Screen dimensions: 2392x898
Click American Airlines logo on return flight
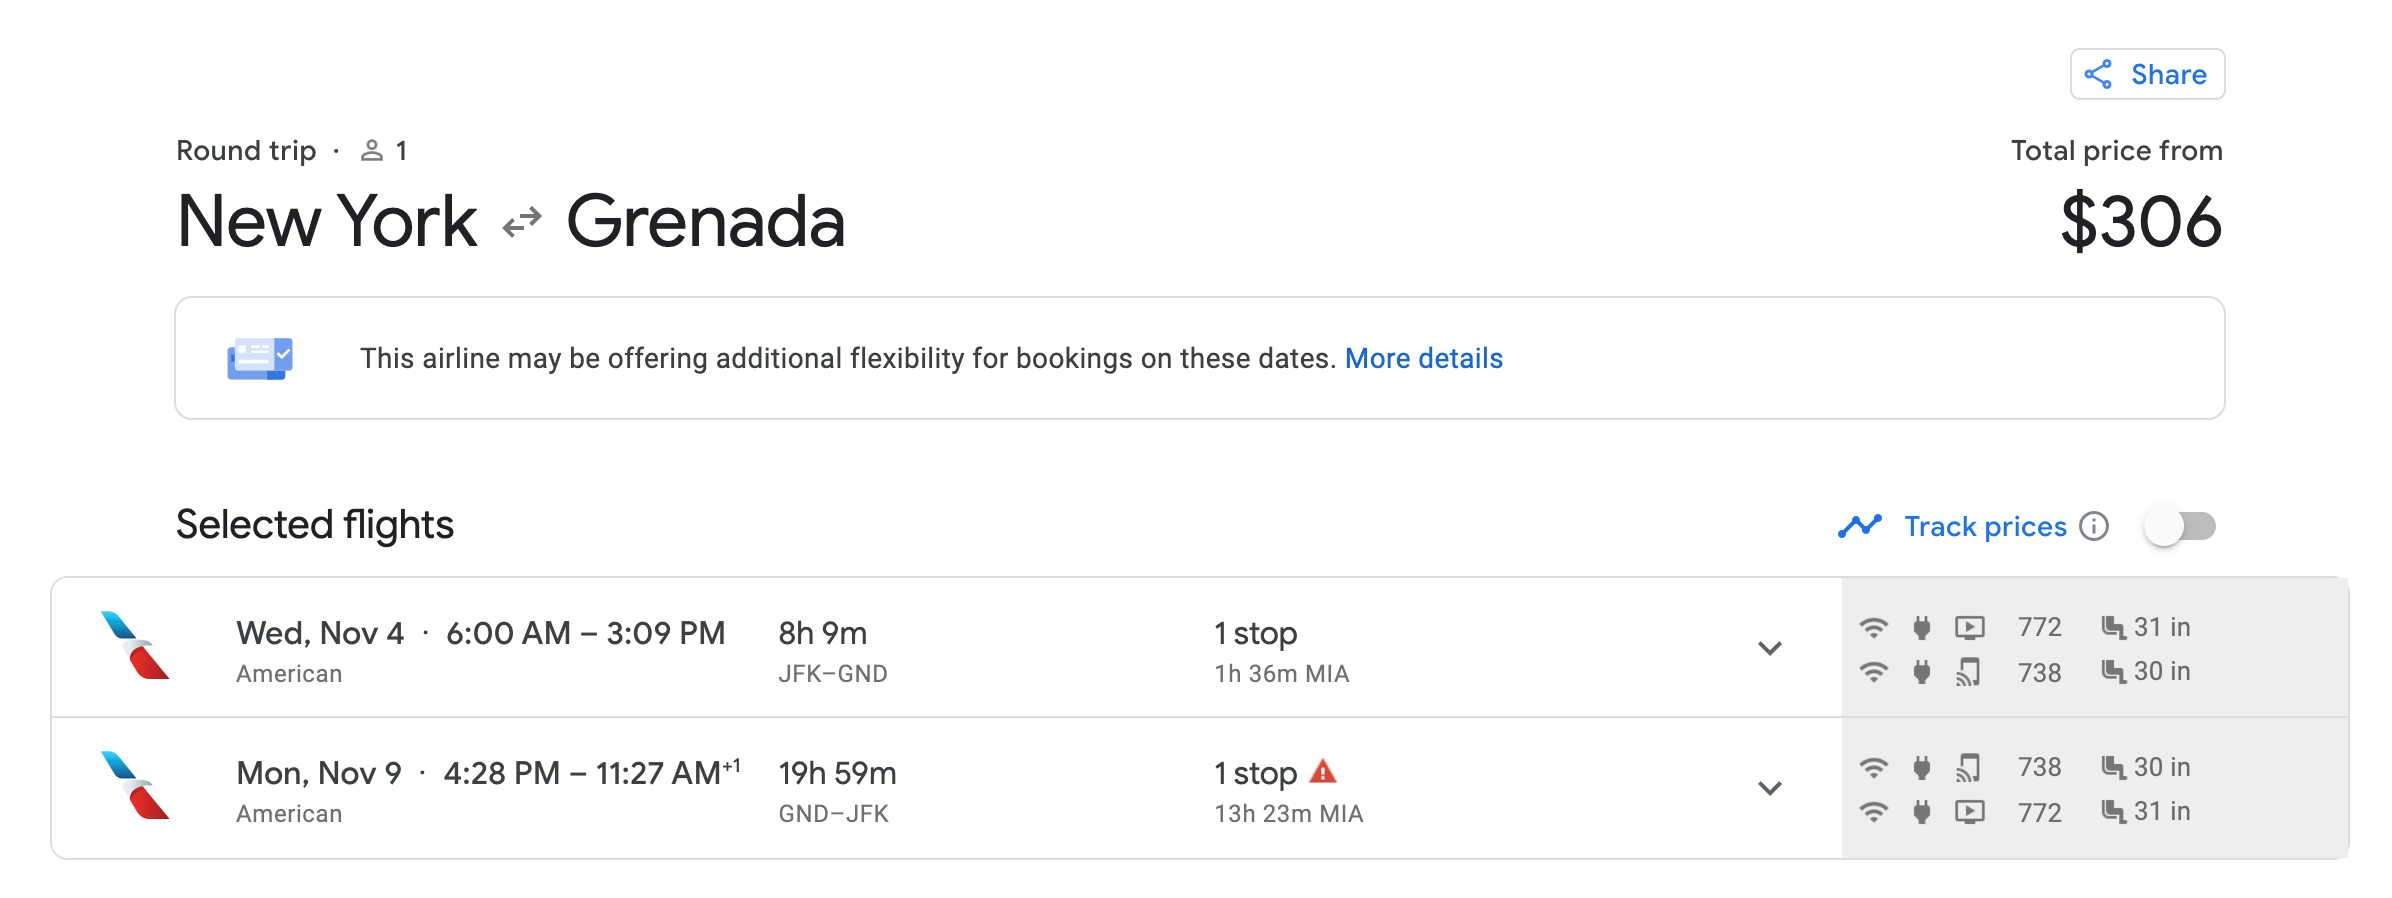tap(135, 786)
